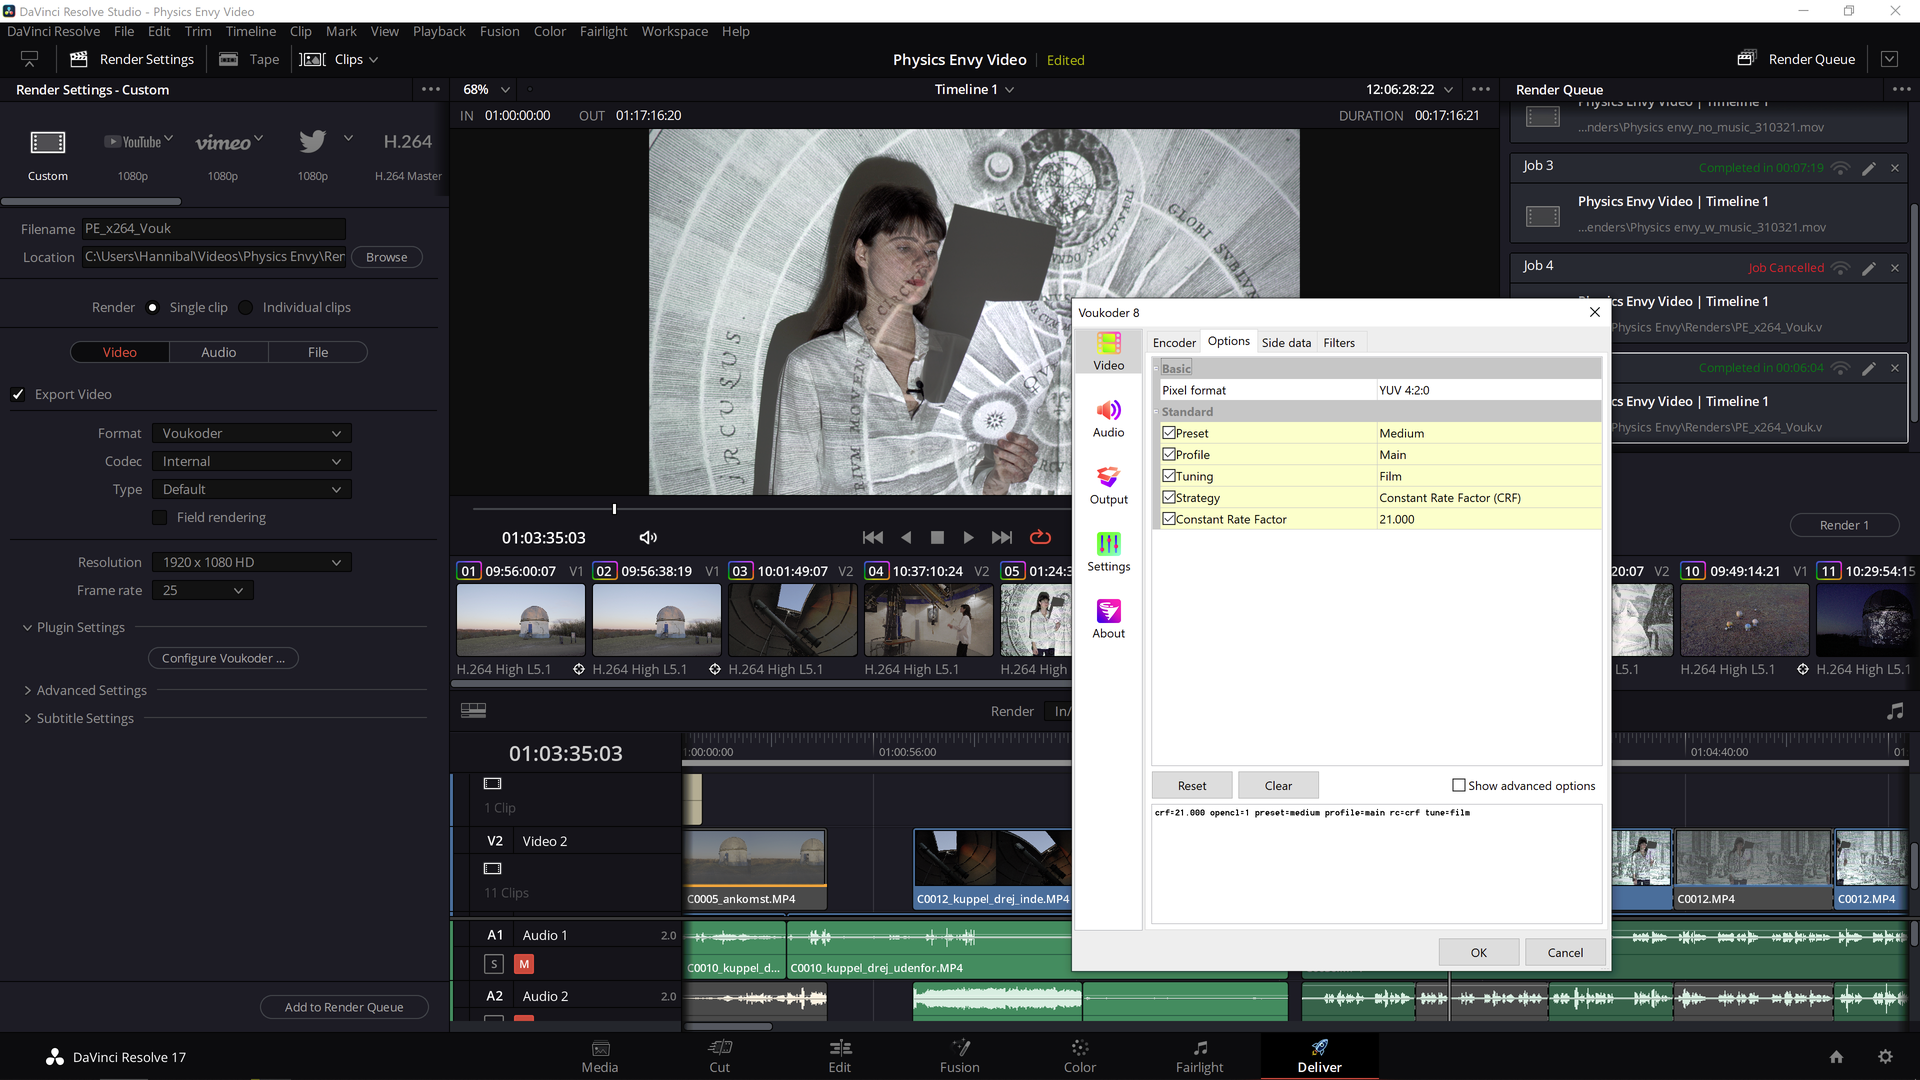Viewport: 1920px width, 1080px height.
Task: Select Individual clips render mode
Action: coord(246,307)
